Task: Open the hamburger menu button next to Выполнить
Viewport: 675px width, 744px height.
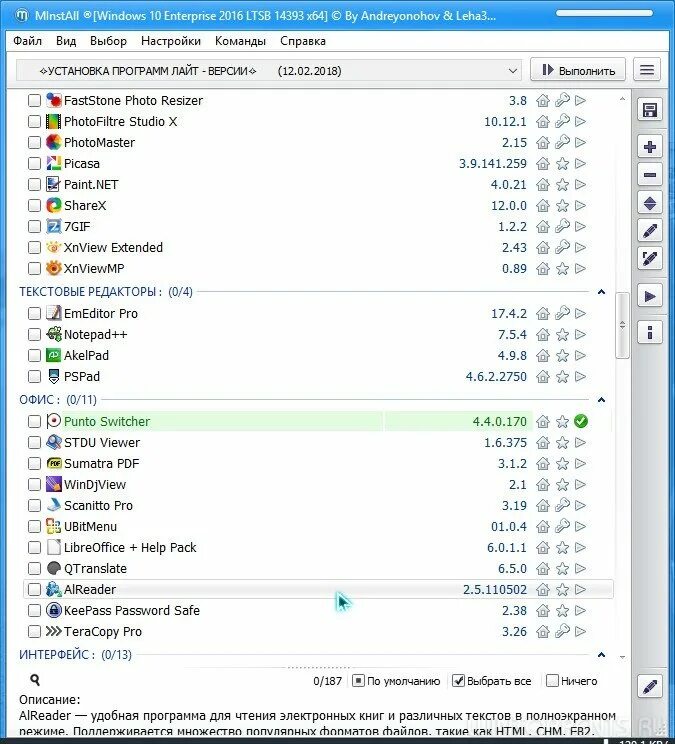Action: coord(647,70)
